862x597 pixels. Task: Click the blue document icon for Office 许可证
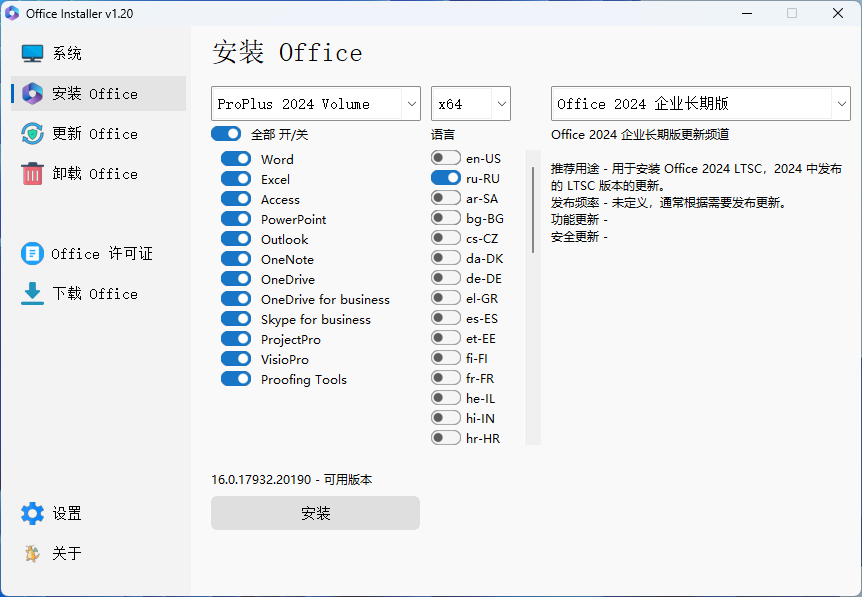coord(32,253)
